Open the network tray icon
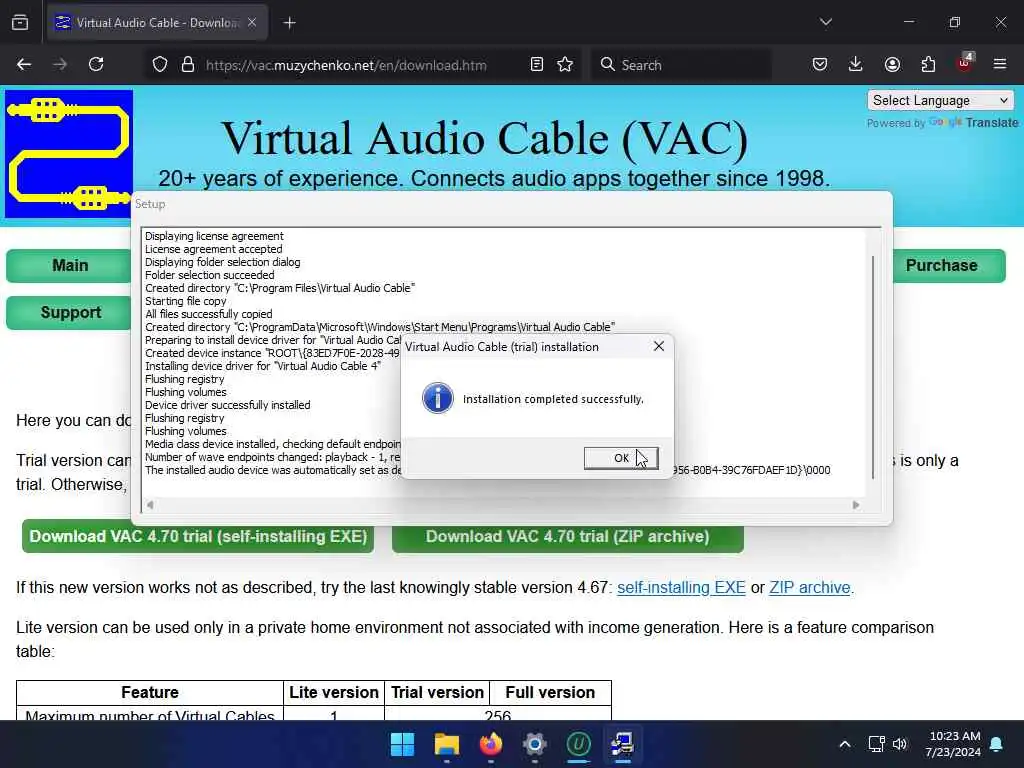This screenshot has width=1024, height=768. coord(876,744)
